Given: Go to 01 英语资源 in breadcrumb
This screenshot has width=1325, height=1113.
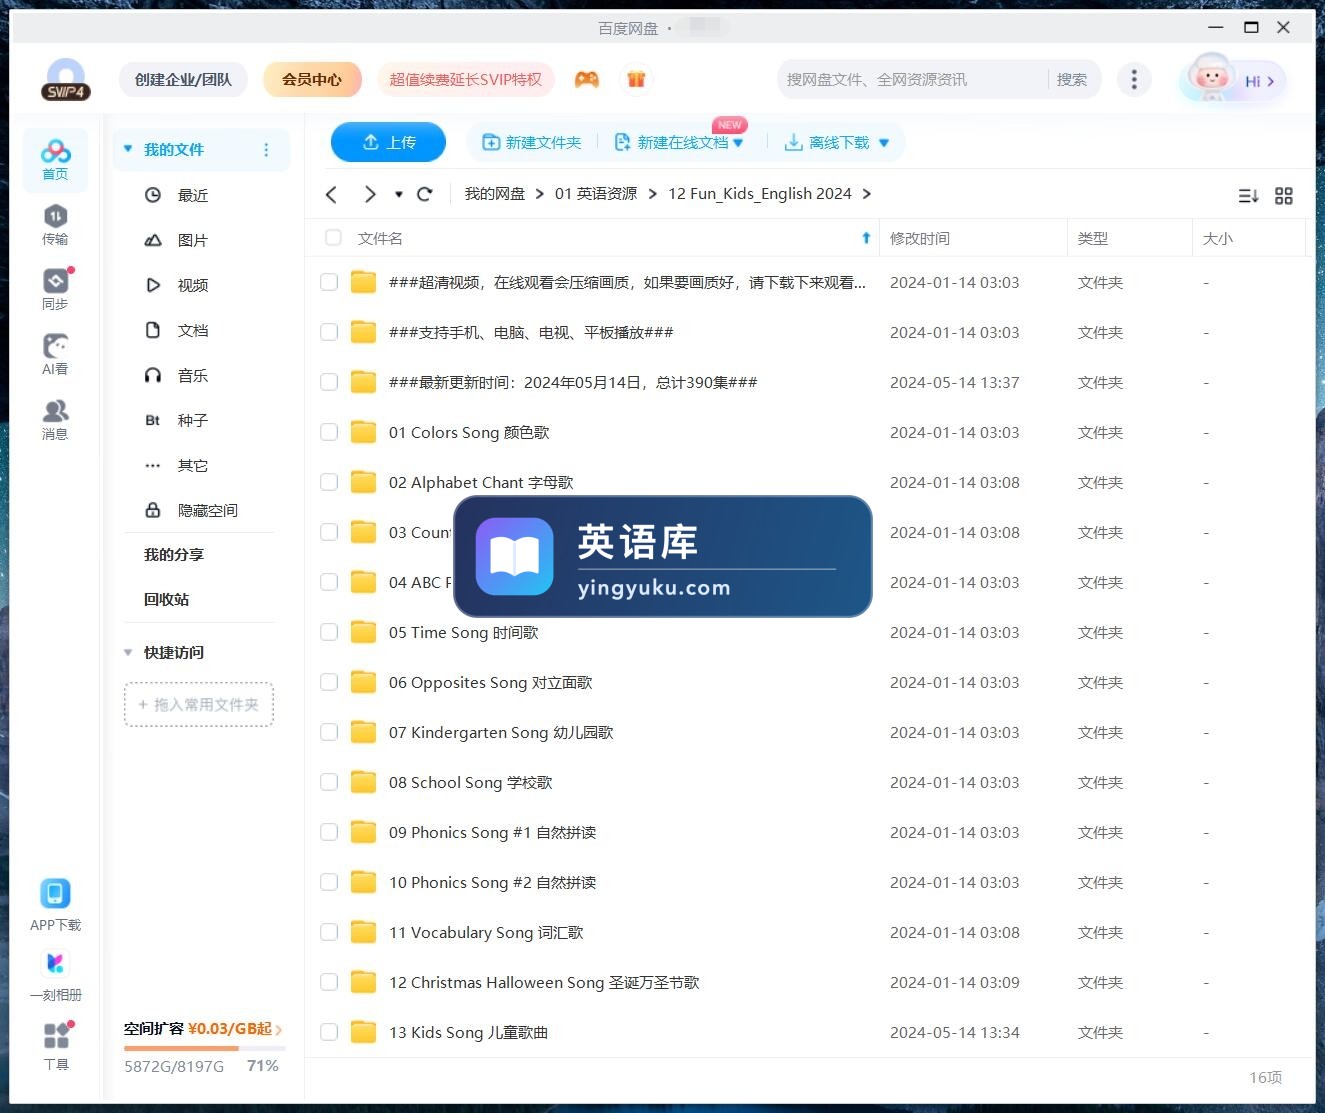Looking at the screenshot, I should 596,194.
